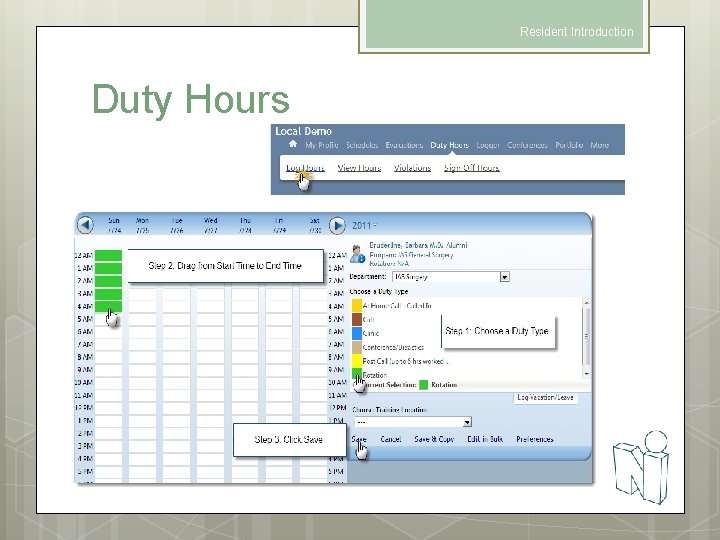Select the brown Call duty type

357,319
